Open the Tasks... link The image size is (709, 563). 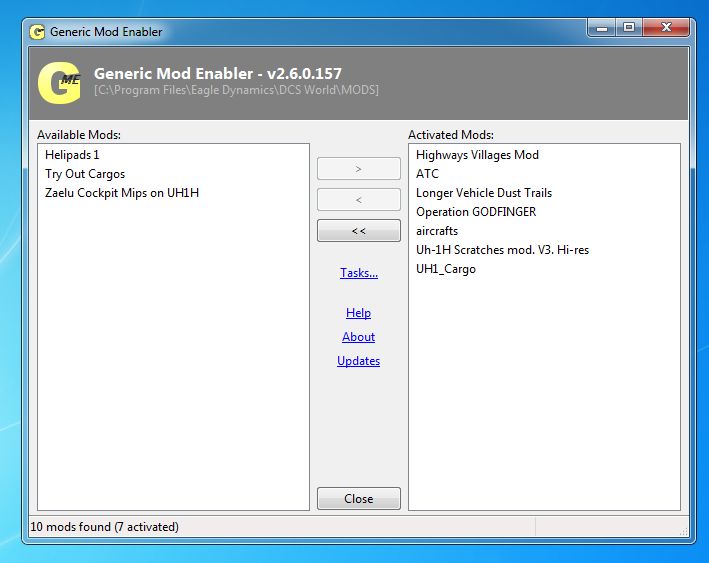pos(359,273)
